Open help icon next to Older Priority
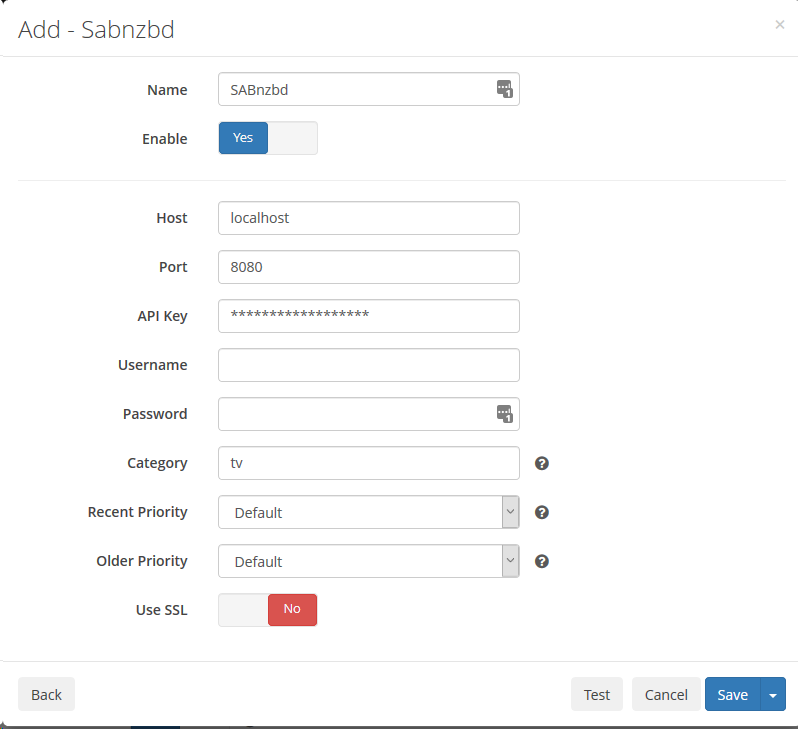 542,561
